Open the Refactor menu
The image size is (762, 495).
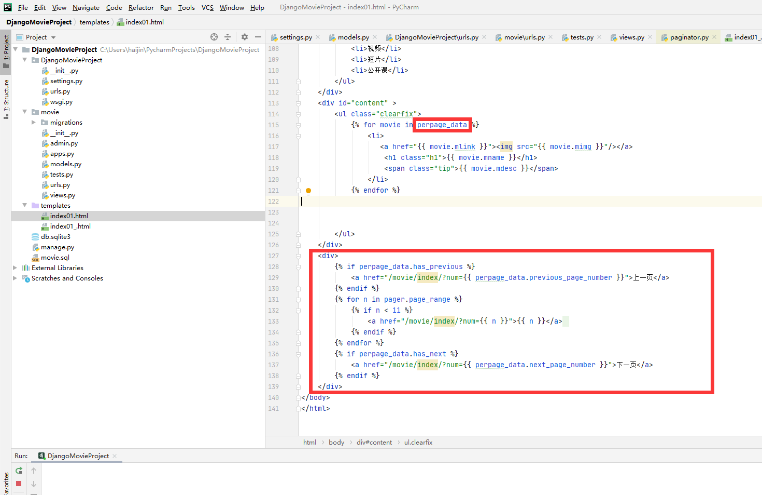point(141,7)
